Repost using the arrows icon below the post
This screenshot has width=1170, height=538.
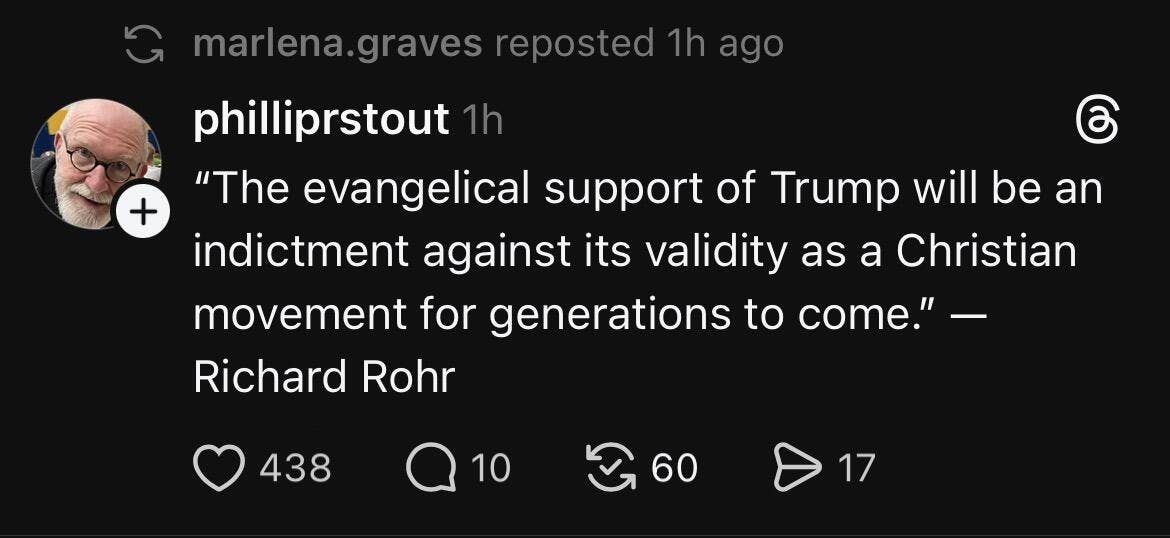(613, 468)
